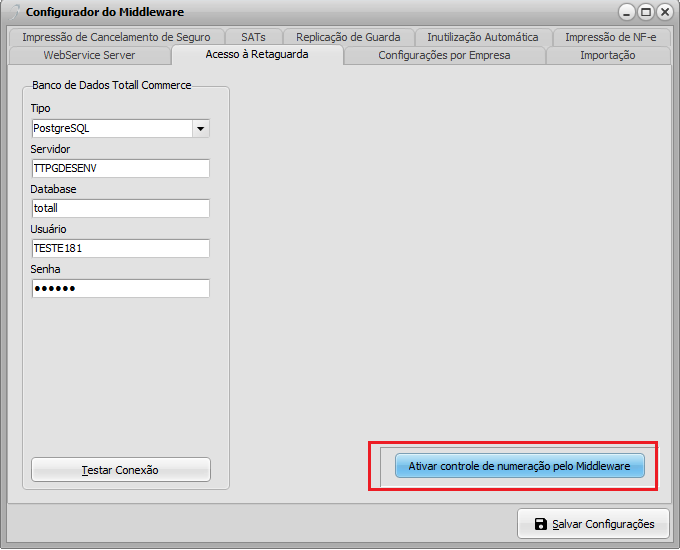Expand the Tipo database dropdown arrow
680x550 pixels.
(200, 128)
